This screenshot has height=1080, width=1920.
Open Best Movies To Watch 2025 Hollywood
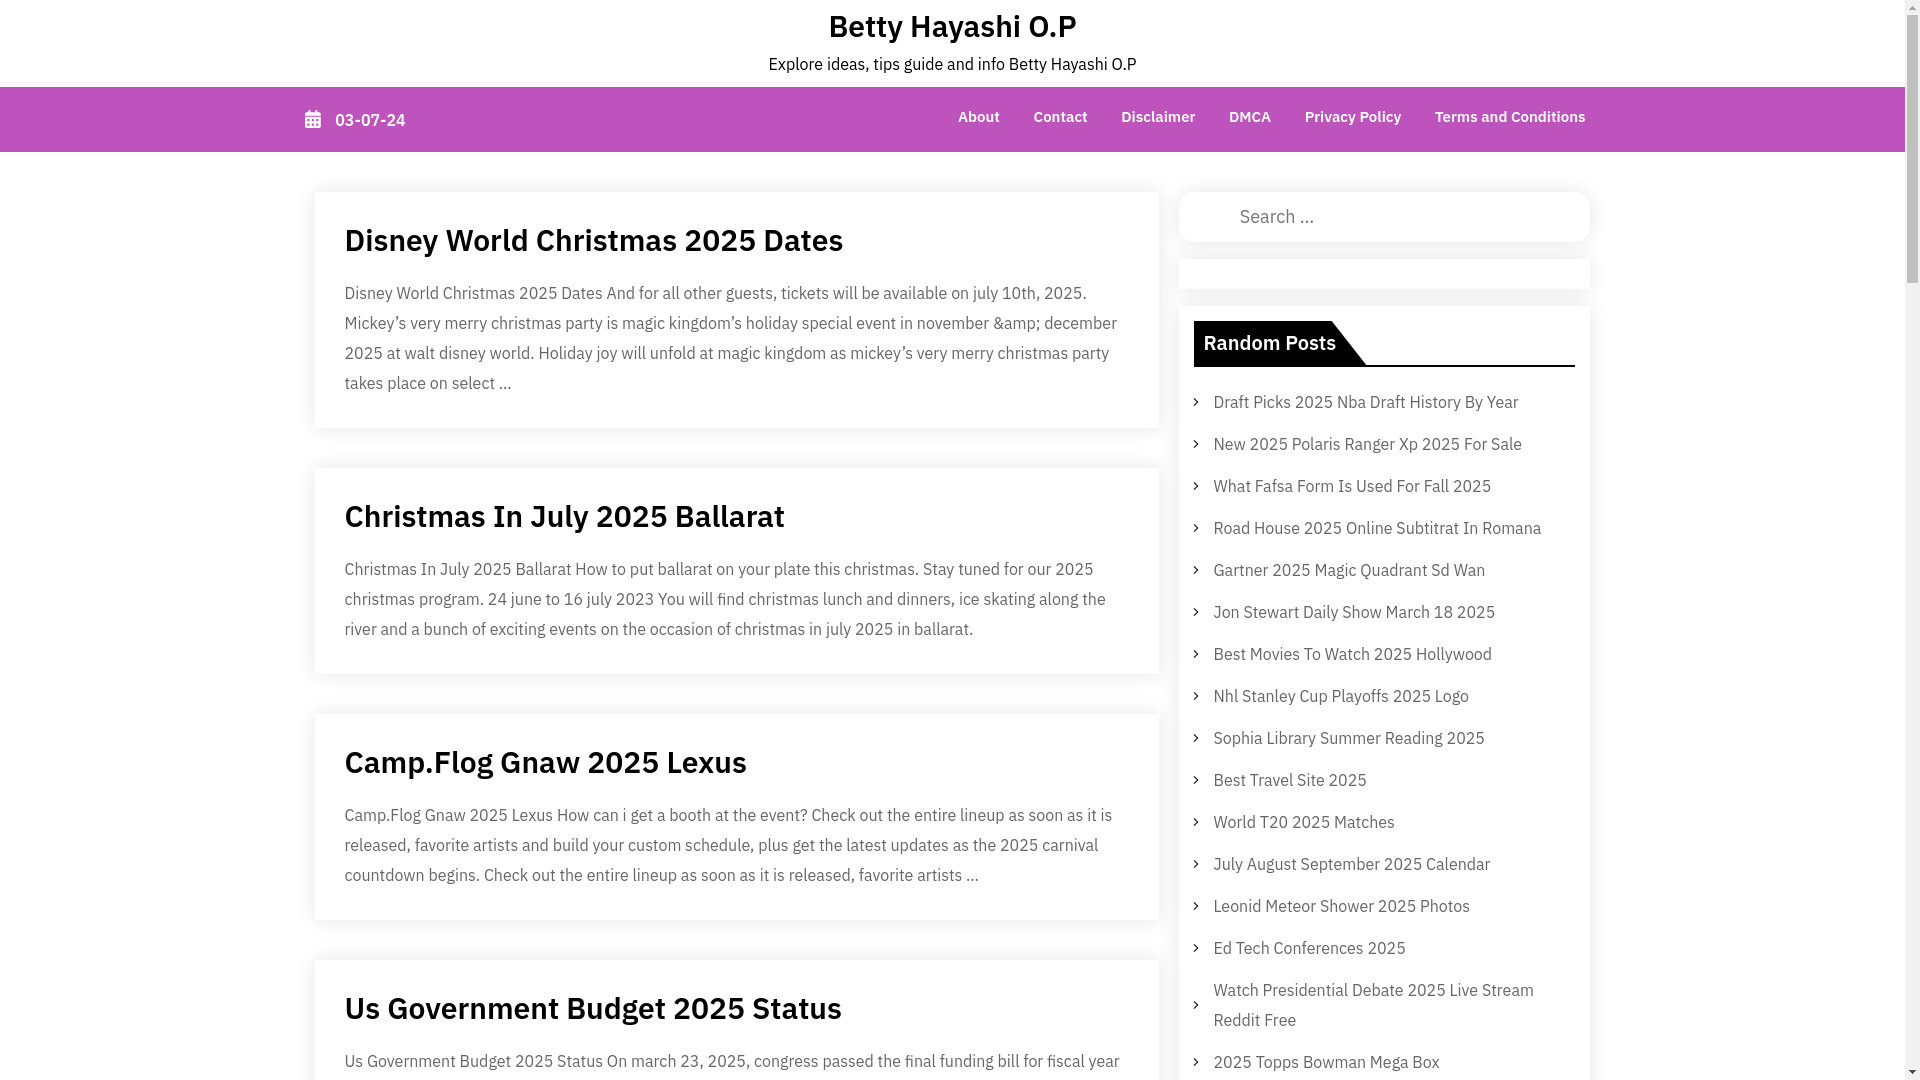(1352, 654)
